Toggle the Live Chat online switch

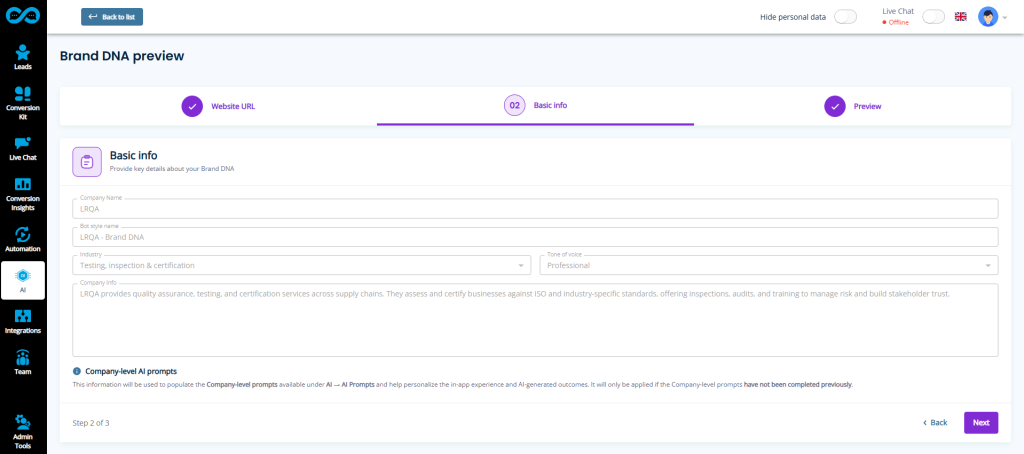[933, 17]
